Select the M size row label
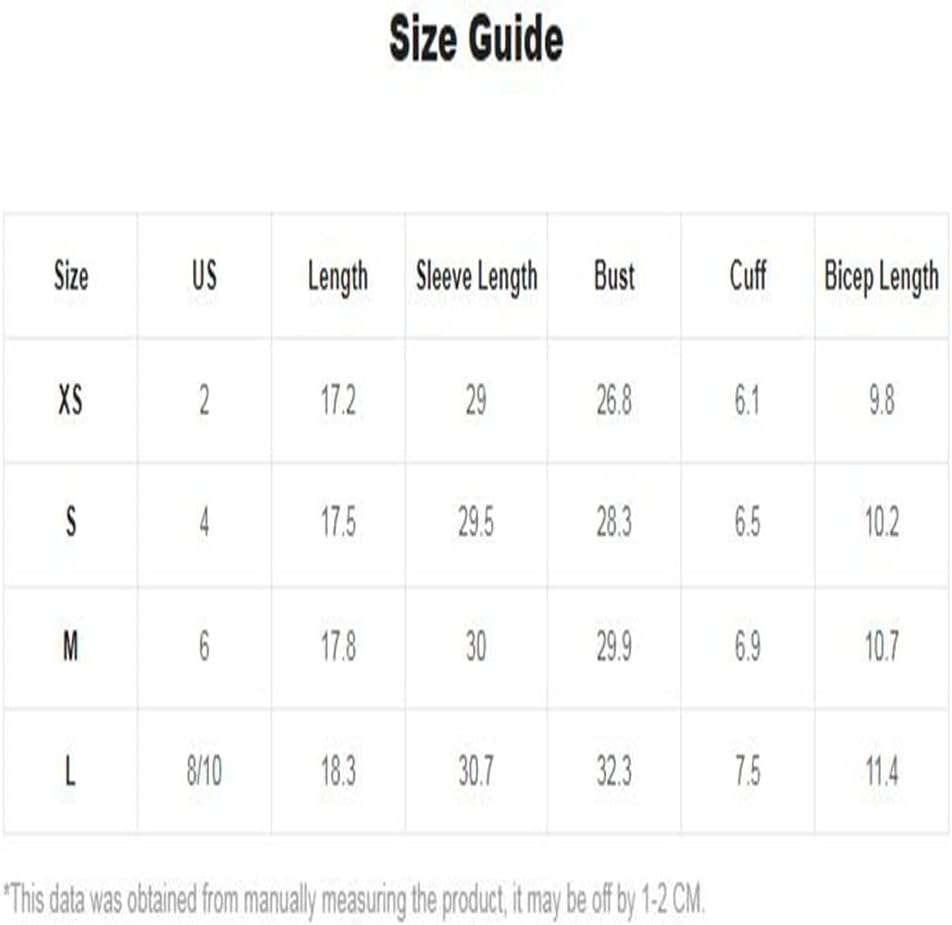The image size is (952, 925). tap(70, 645)
